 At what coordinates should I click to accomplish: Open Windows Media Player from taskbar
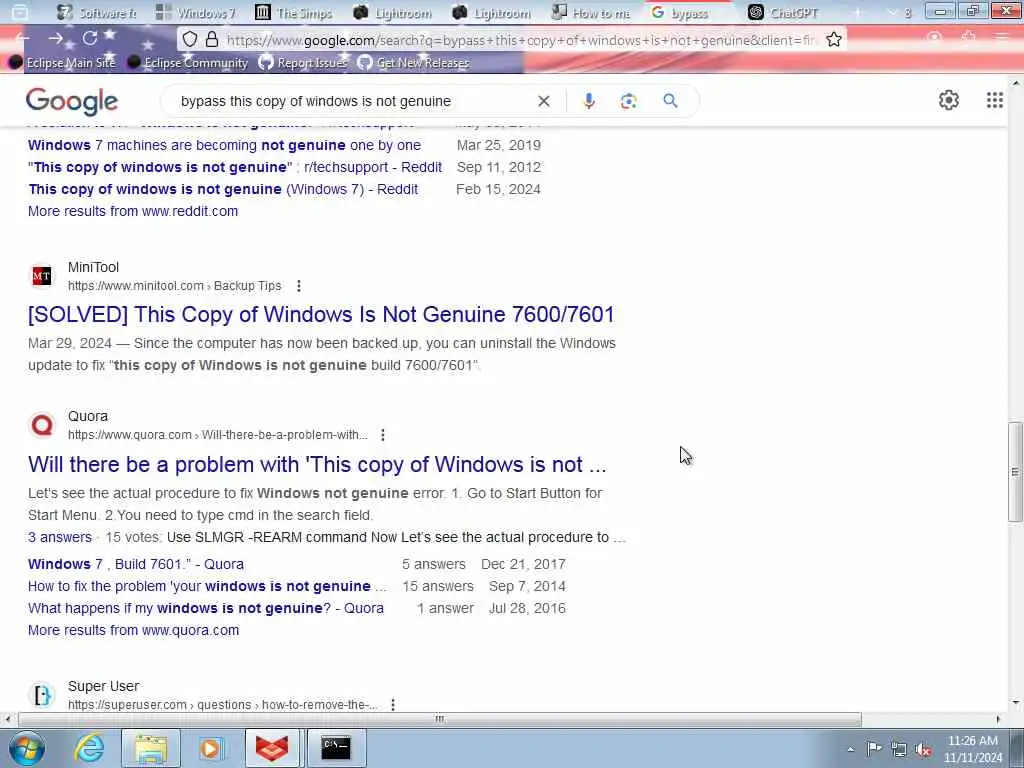(x=211, y=748)
